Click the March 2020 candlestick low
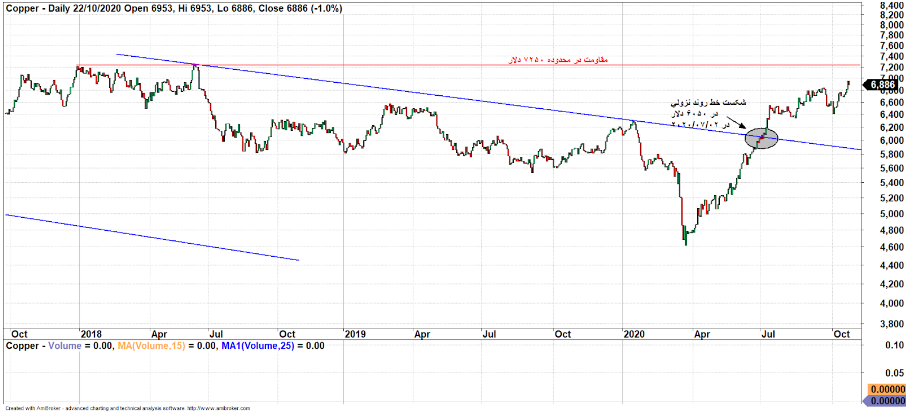Image resolution: width=913 pixels, height=419 pixels. pos(685,243)
